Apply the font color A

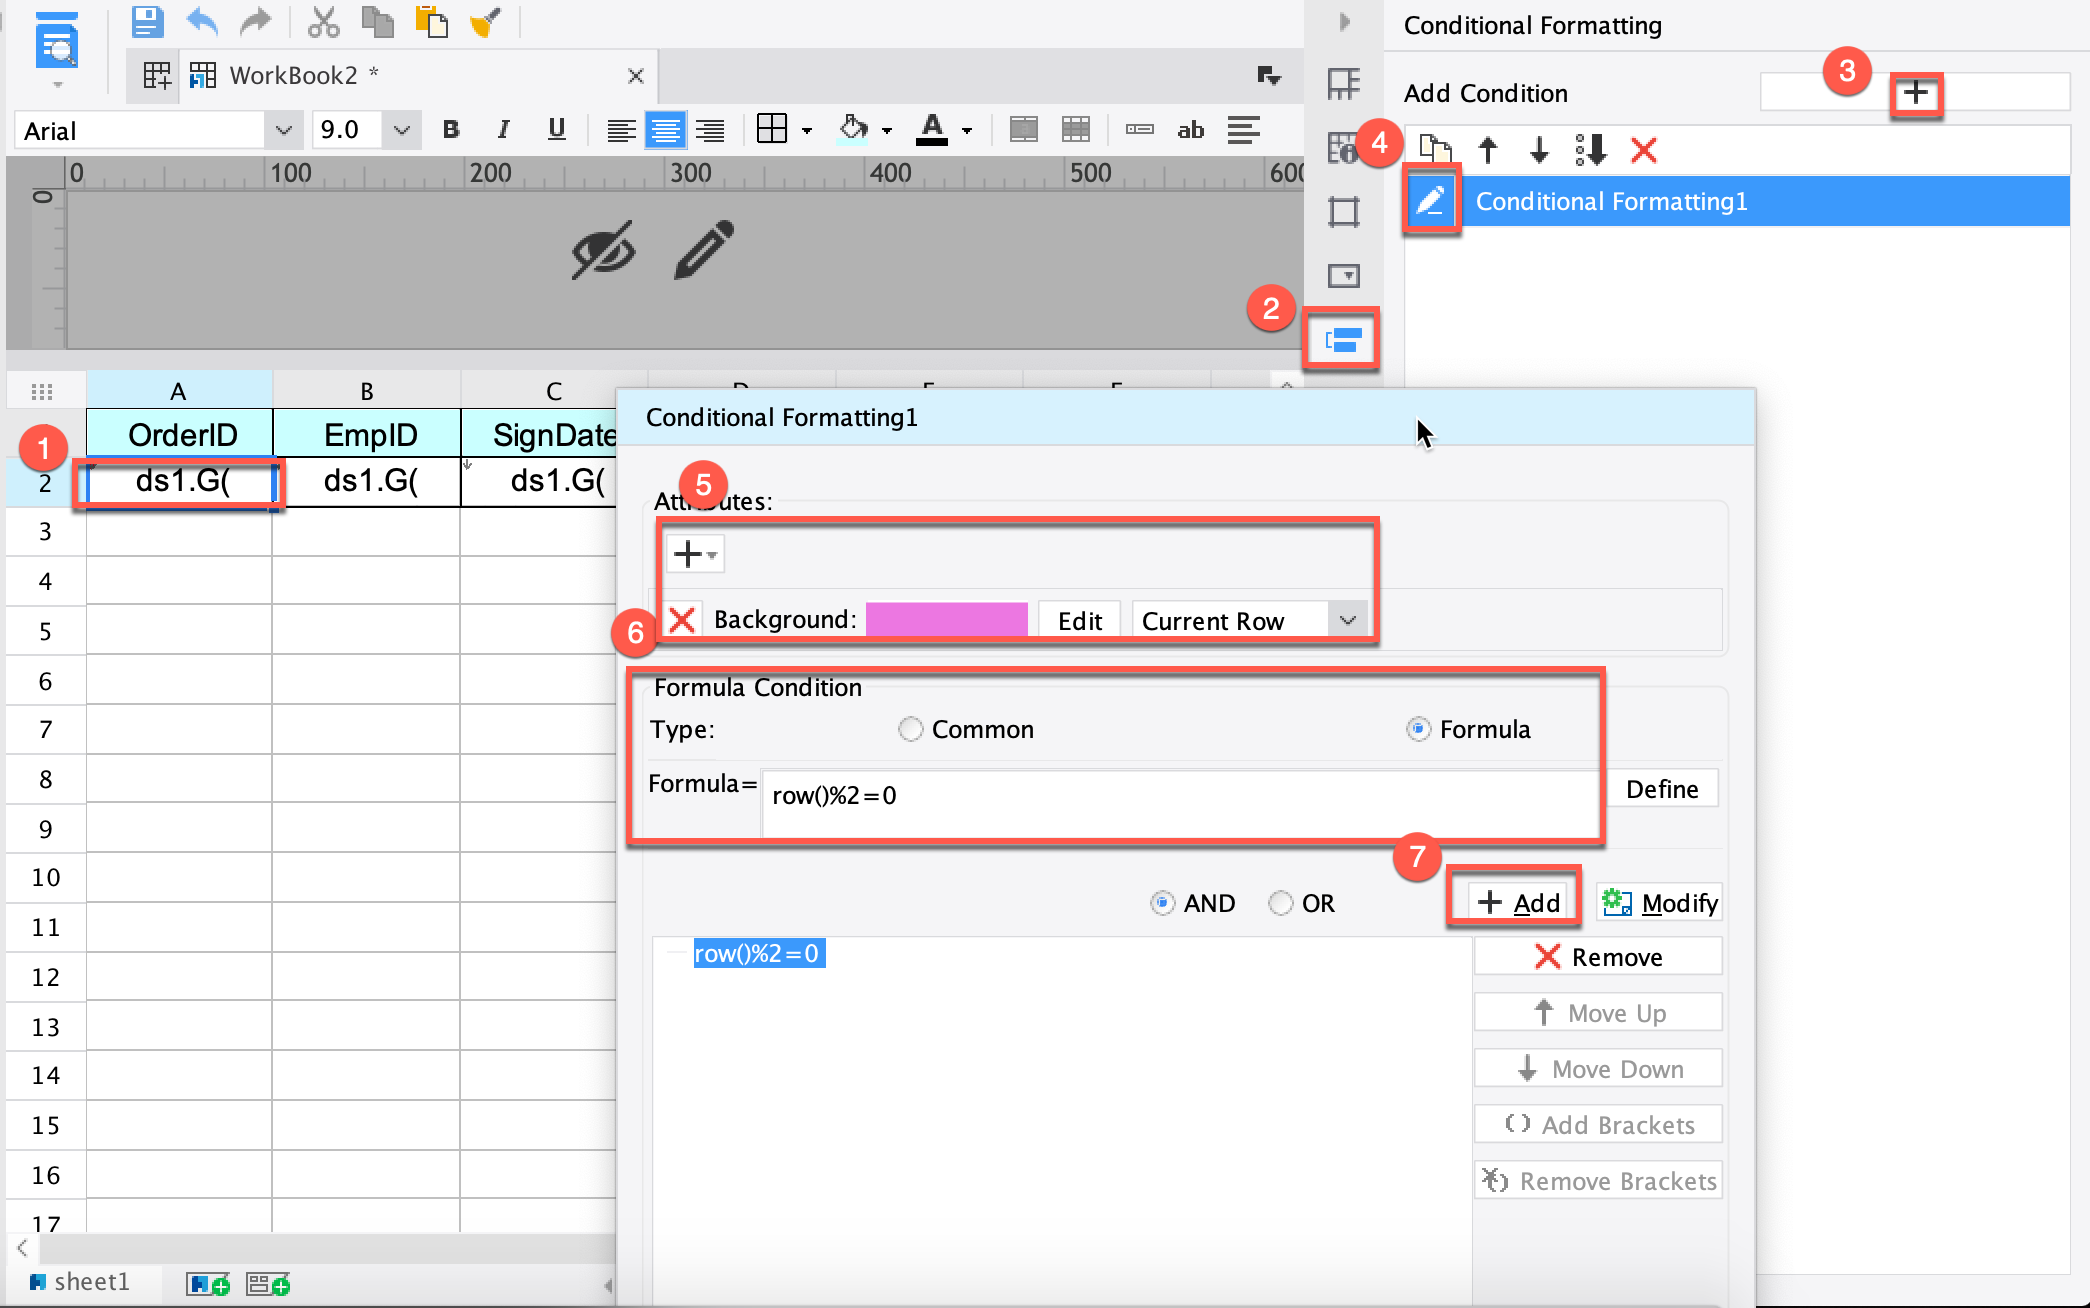click(932, 129)
